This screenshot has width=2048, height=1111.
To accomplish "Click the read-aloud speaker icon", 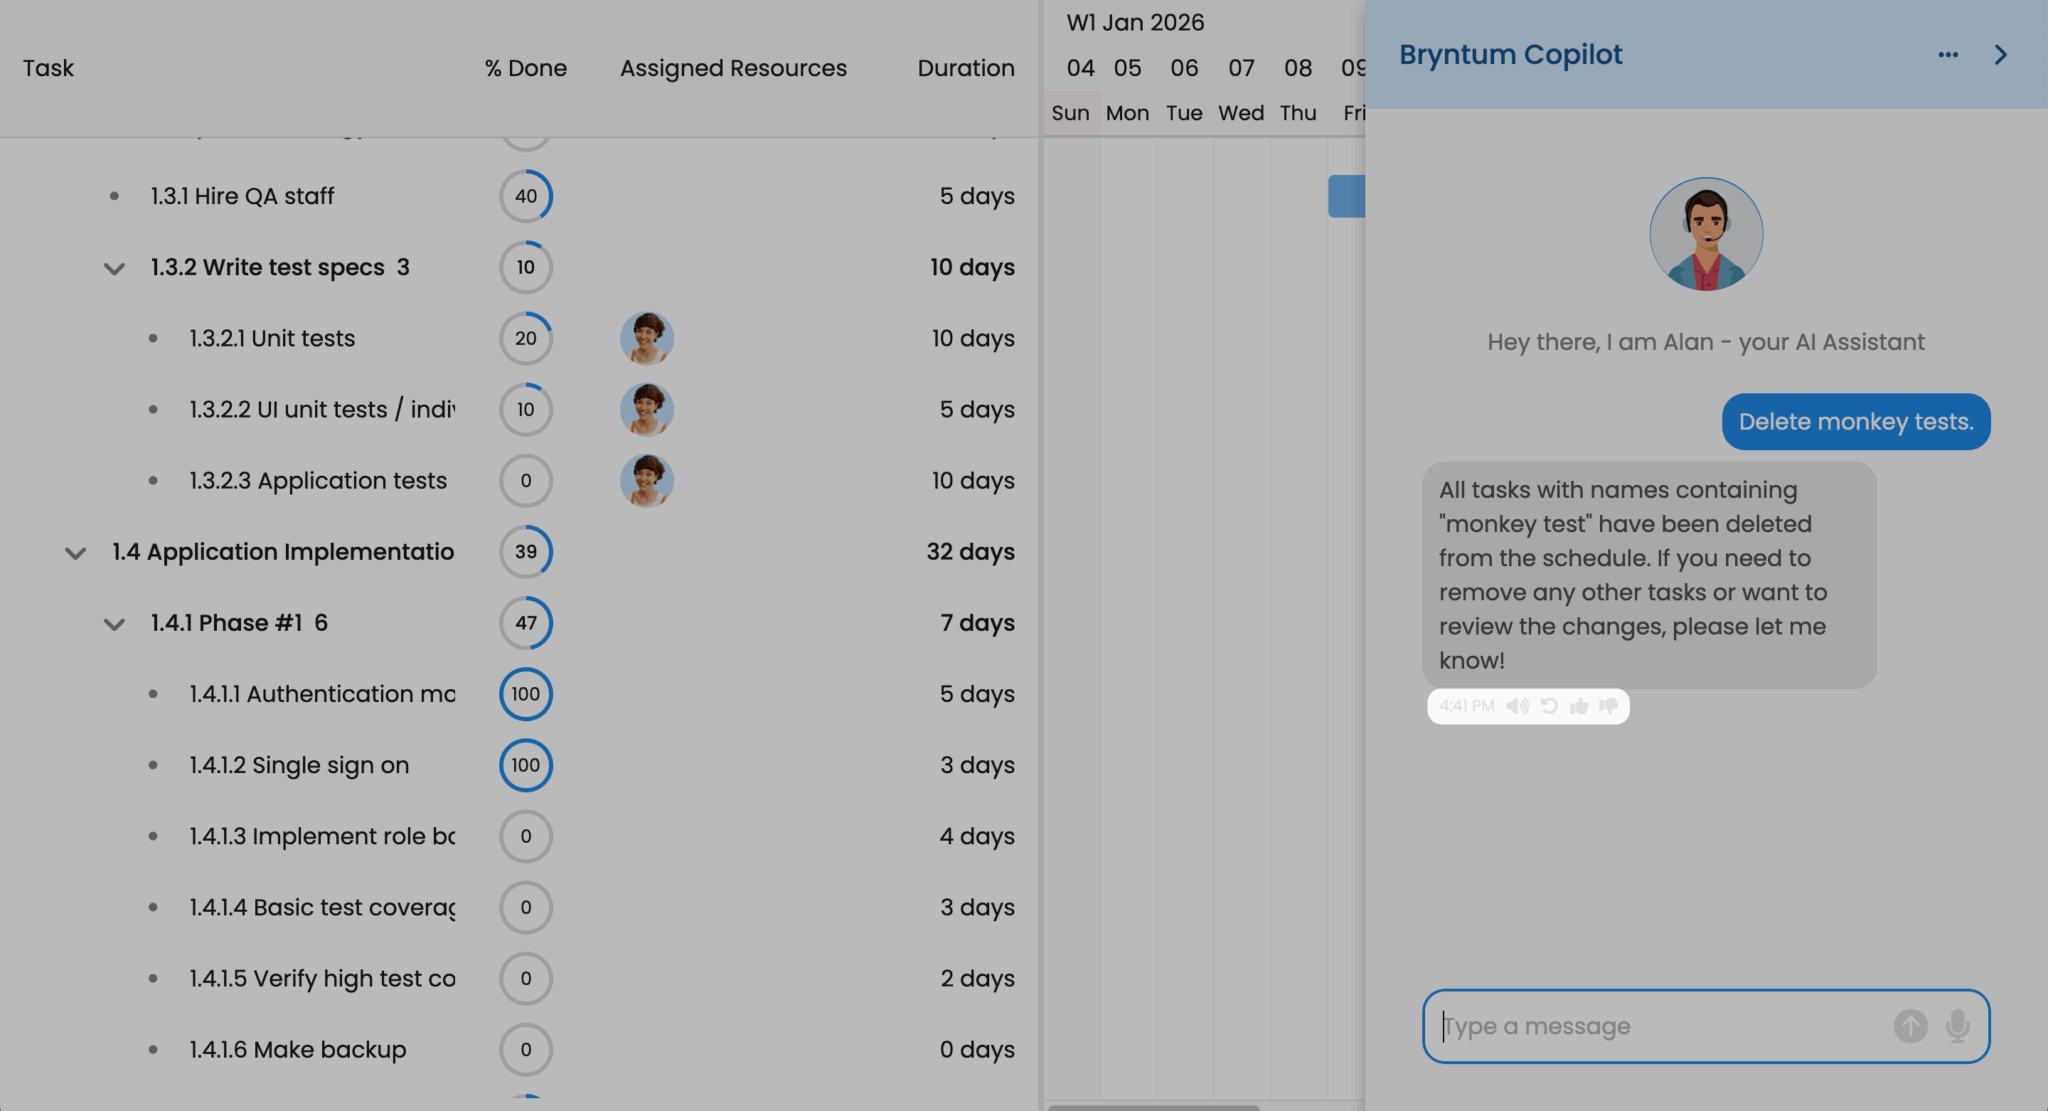I will click(x=1517, y=706).
